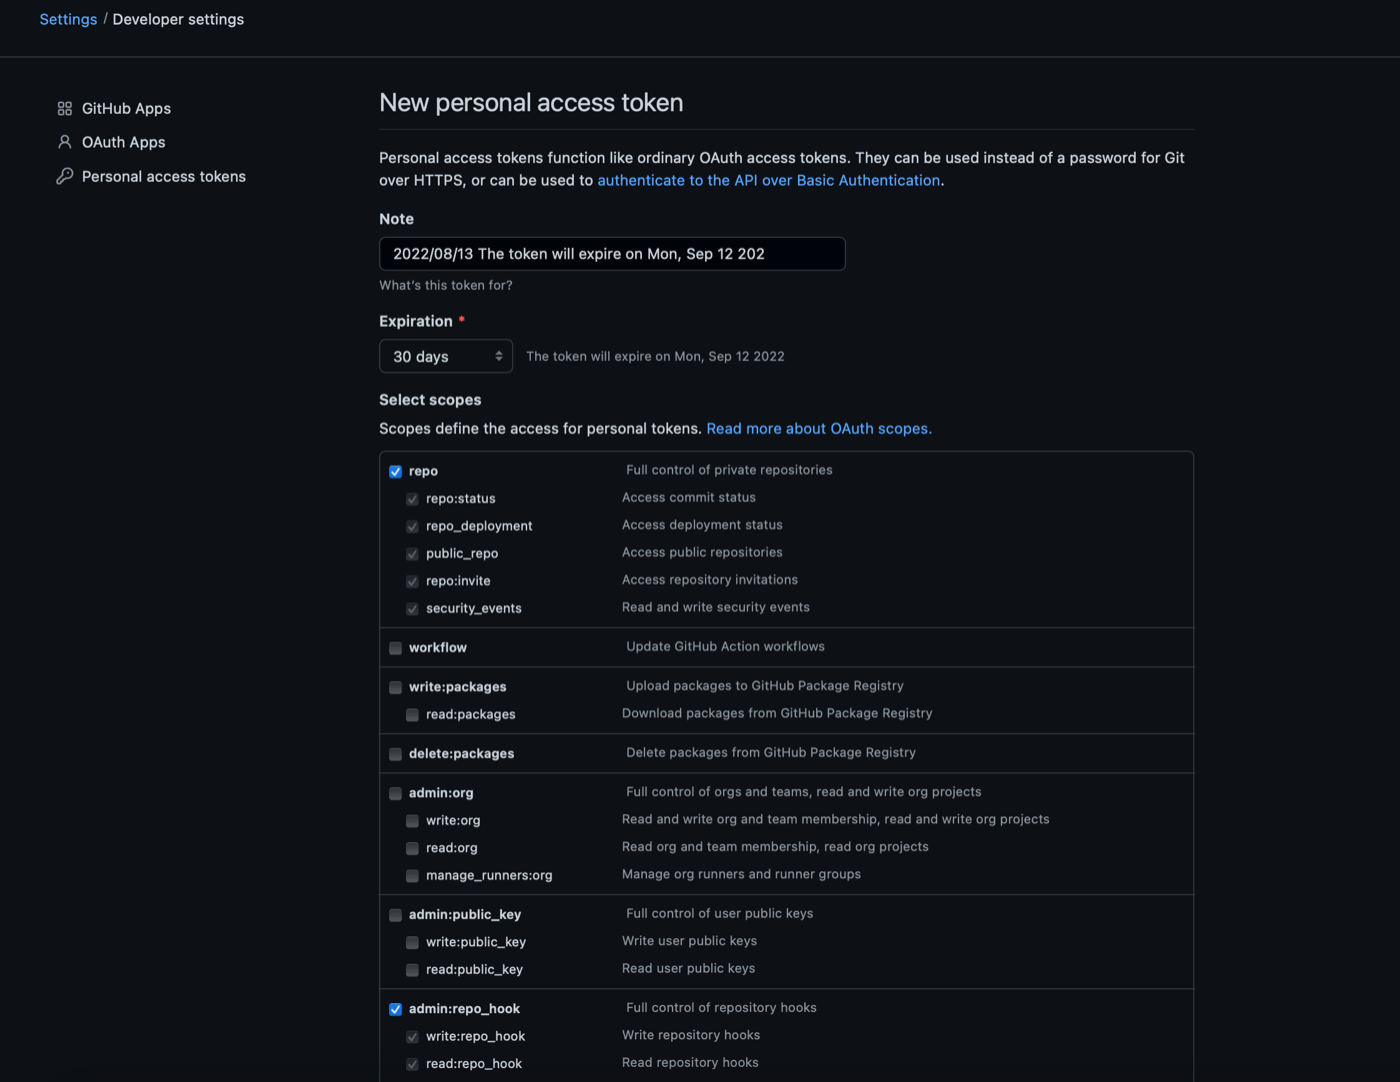
Task: Click 'Read and write security events' description
Action: tap(716, 607)
